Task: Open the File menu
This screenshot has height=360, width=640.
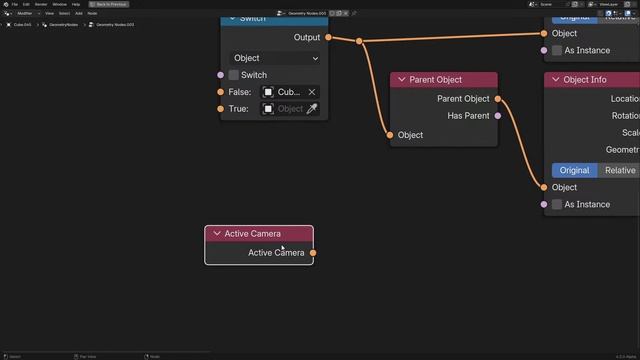Action: [x=15, y=4]
